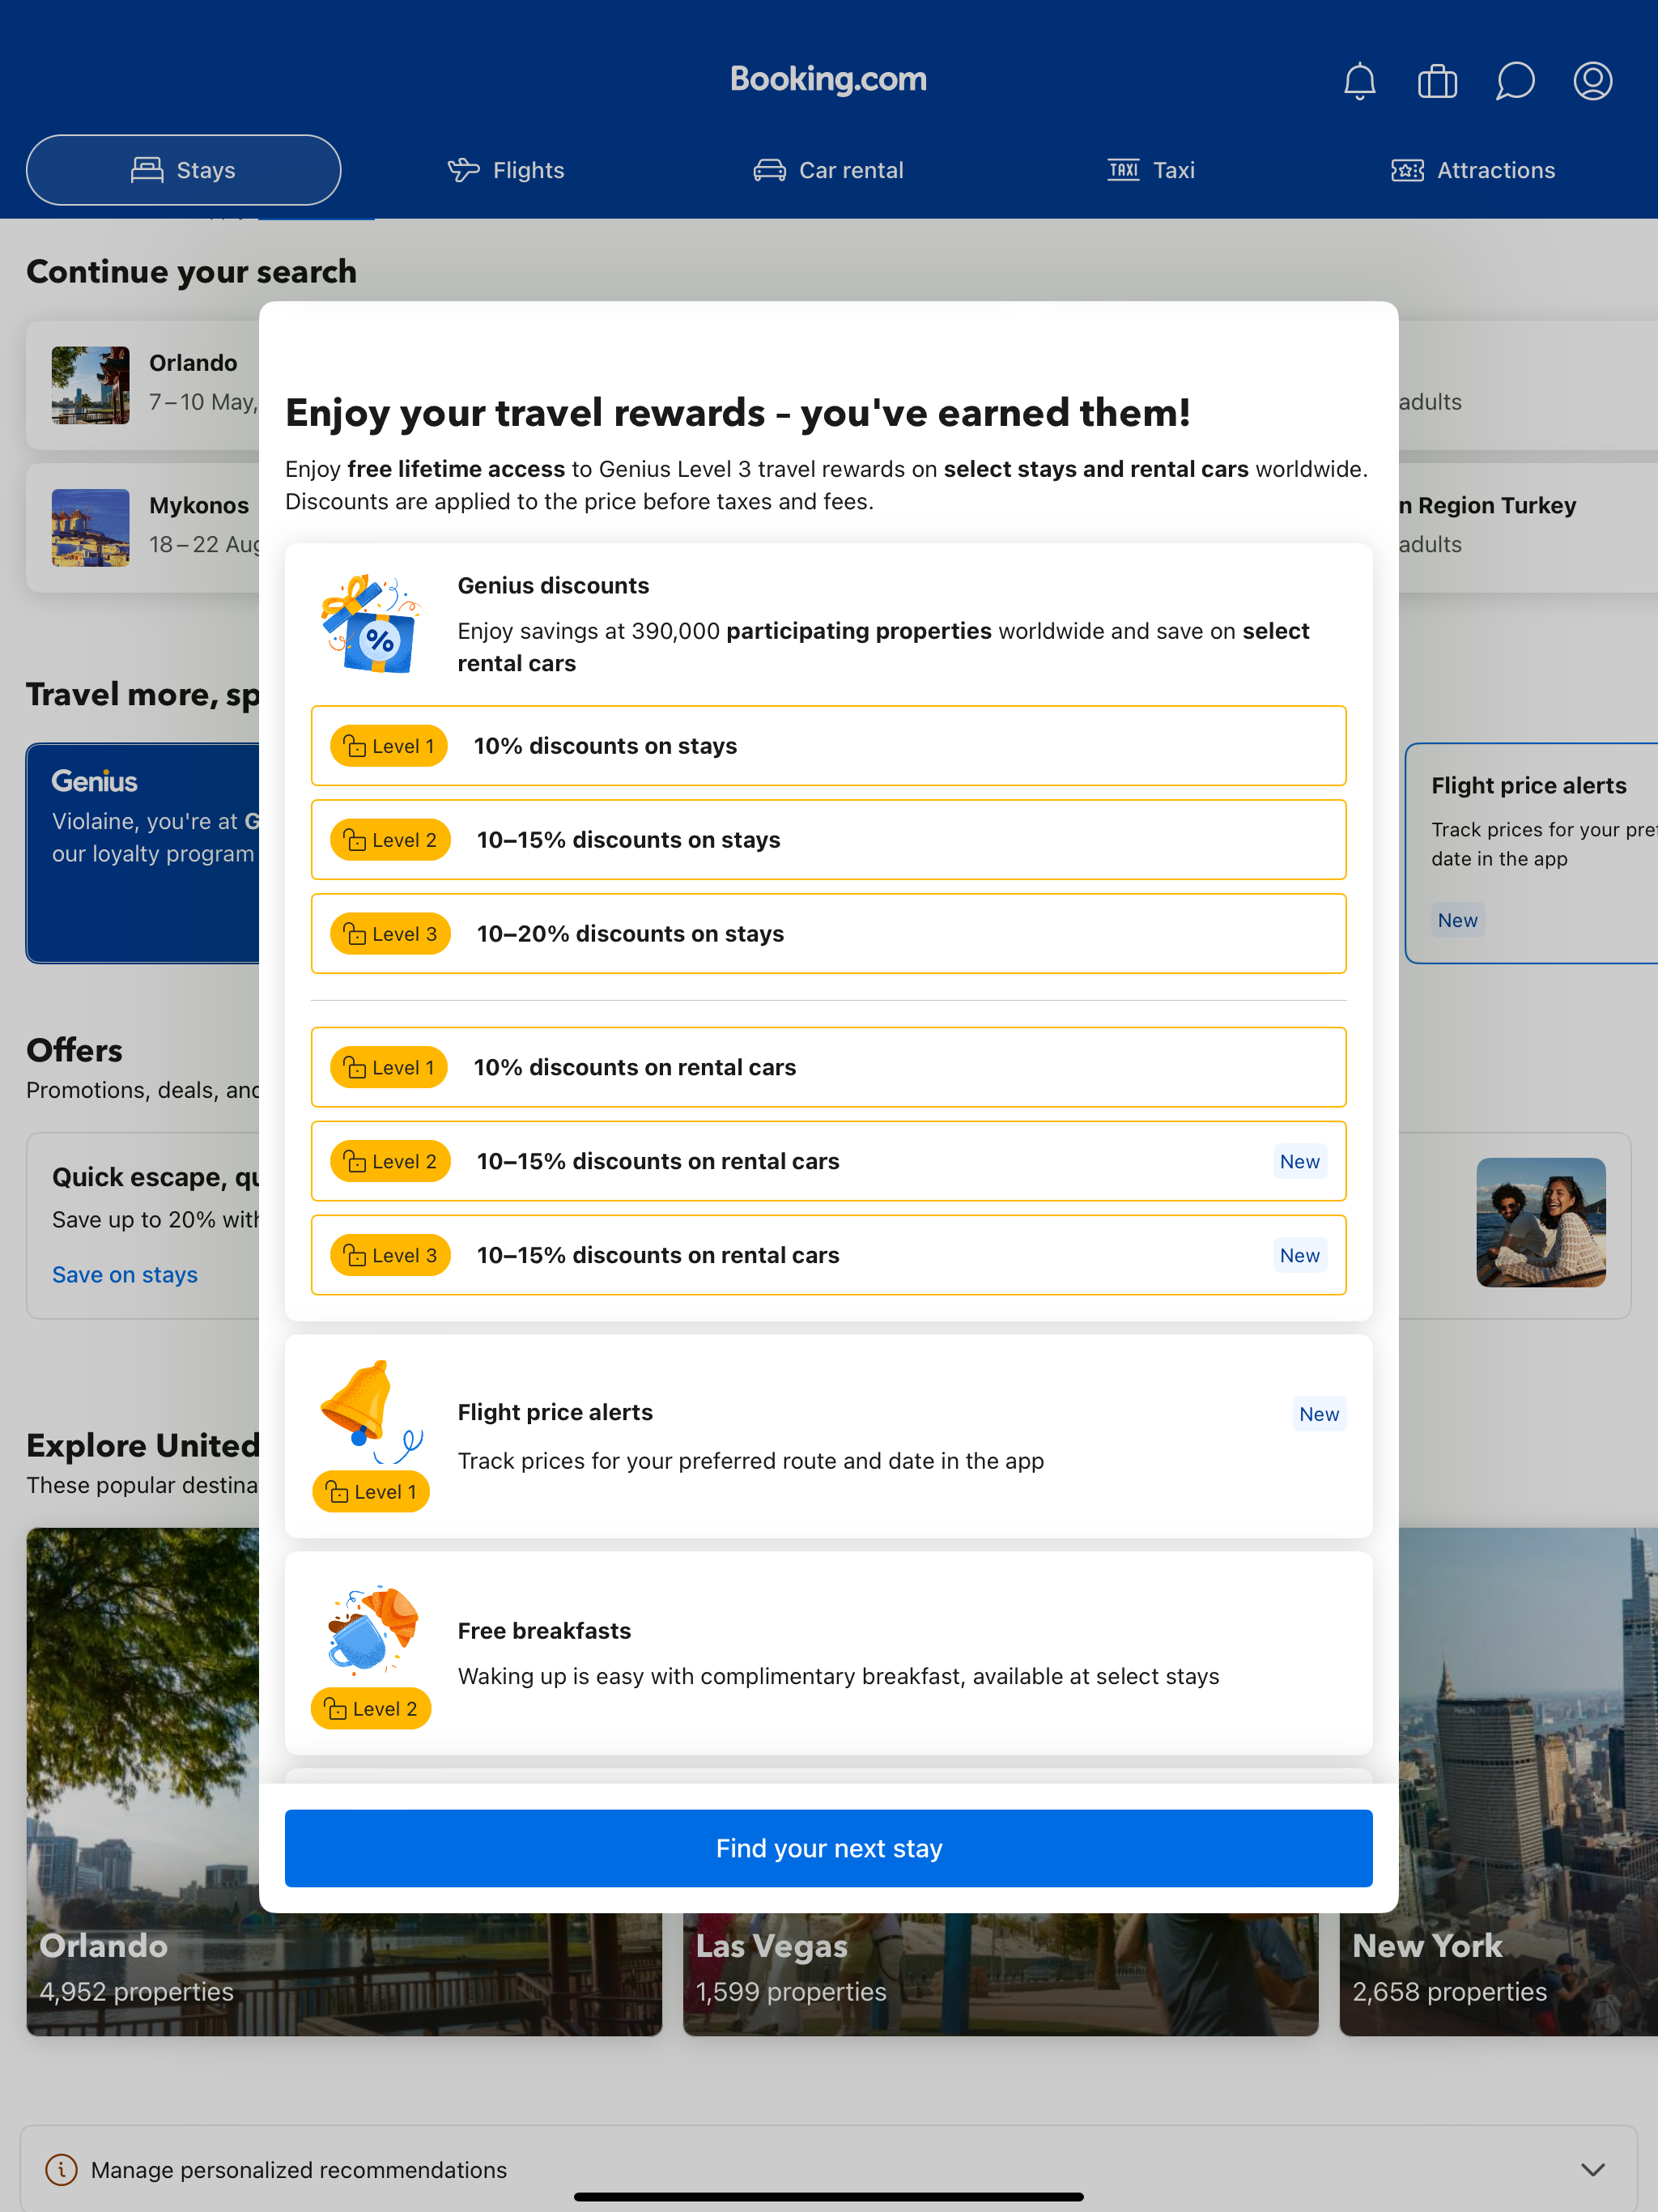1658x2212 pixels.
Task: Select the 10–15% discounts on stays row
Action: coord(828,840)
